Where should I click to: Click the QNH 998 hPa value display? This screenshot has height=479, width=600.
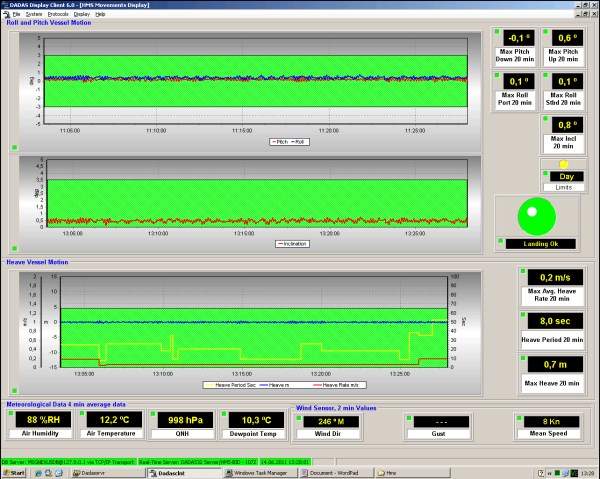click(185, 420)
